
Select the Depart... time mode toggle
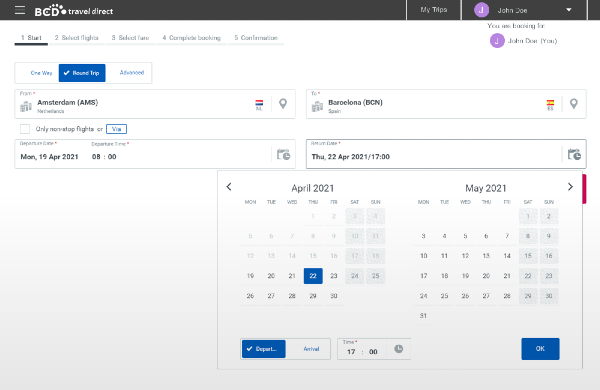tap(264, 349)
